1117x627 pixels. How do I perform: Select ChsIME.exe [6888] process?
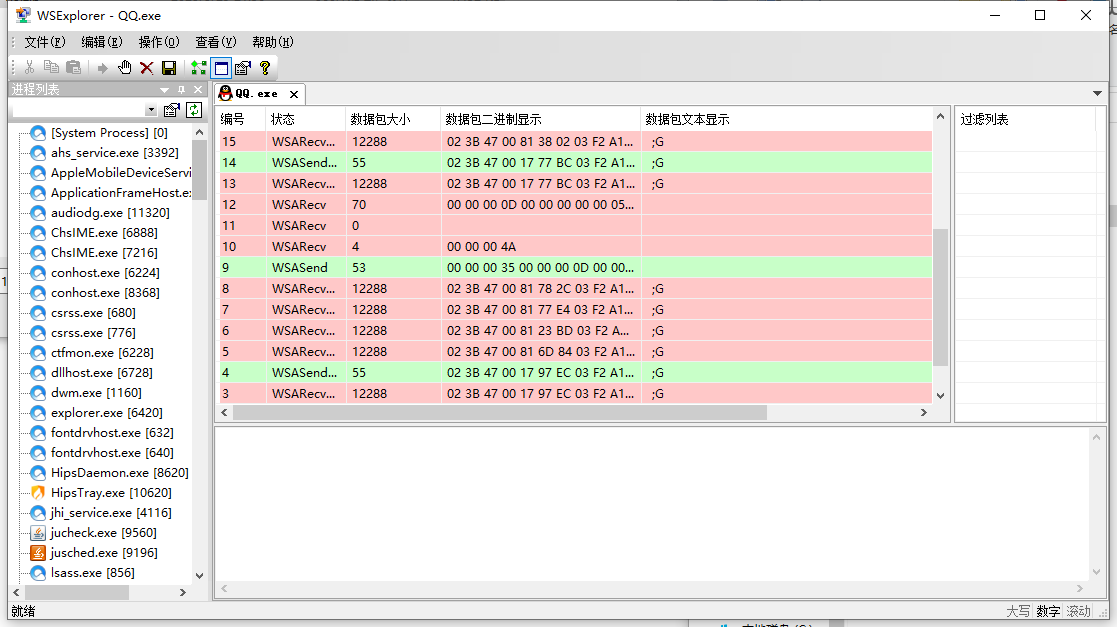(x=104, y=232)
